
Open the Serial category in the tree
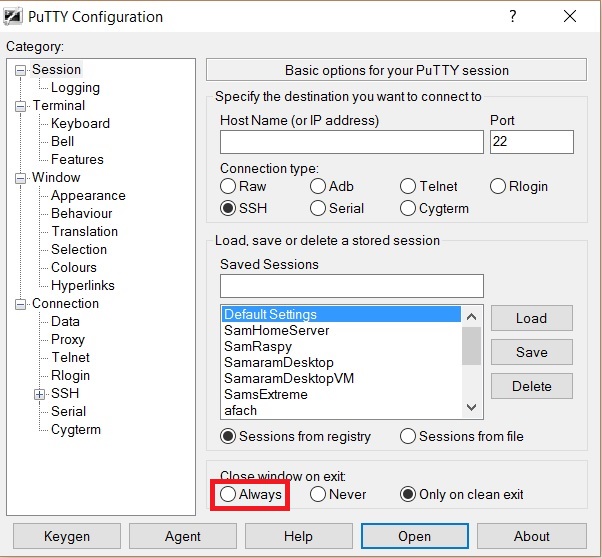[68, 411]
